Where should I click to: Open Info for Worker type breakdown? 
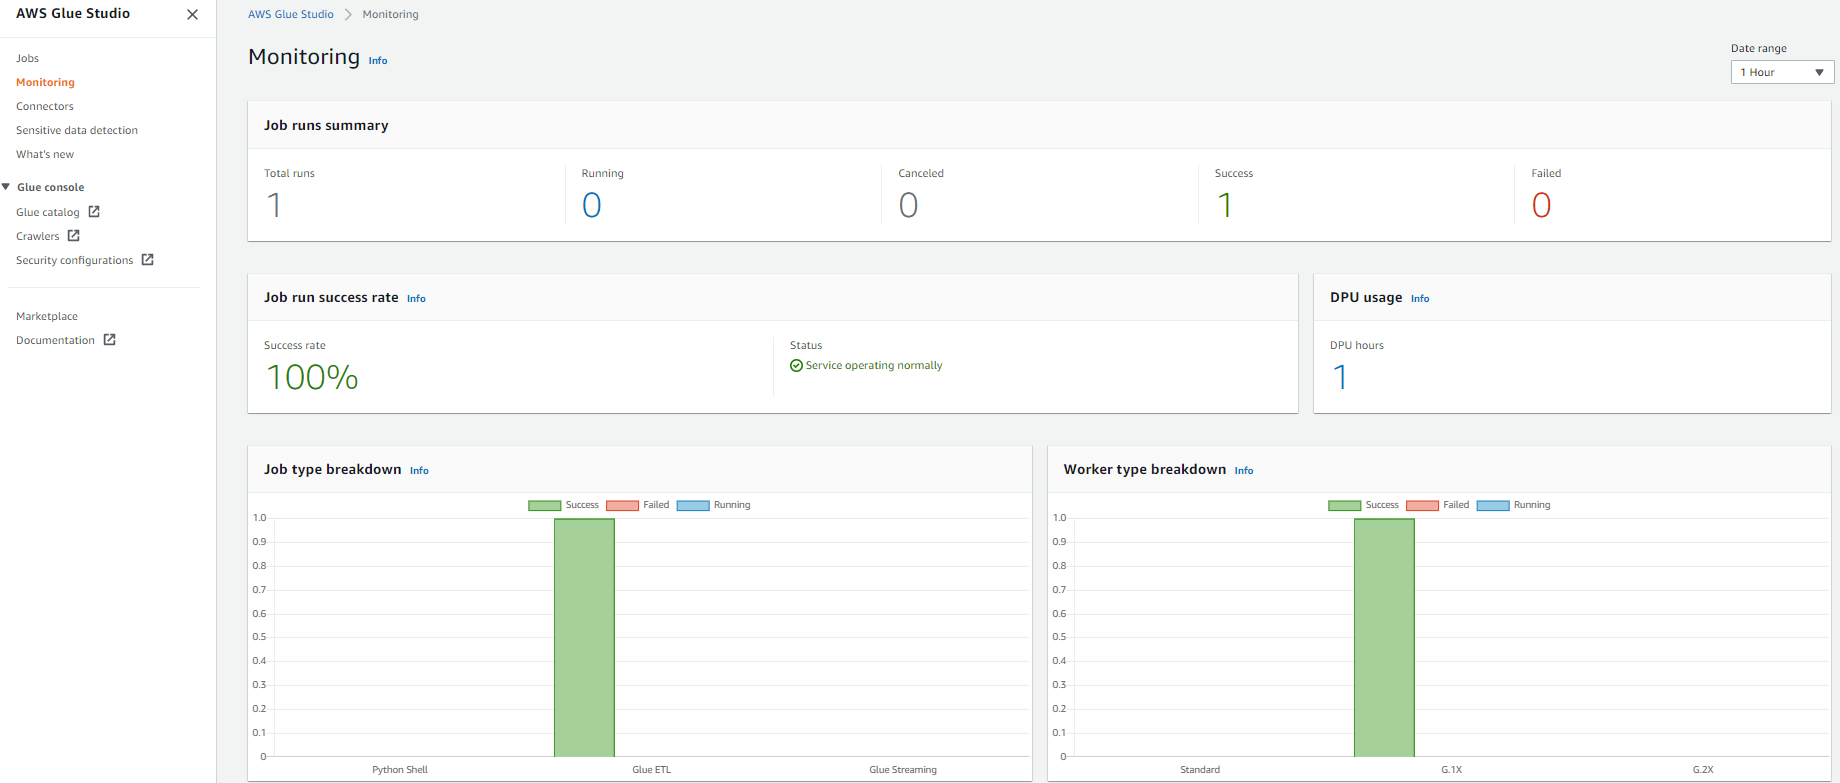tap(1244, 471)
